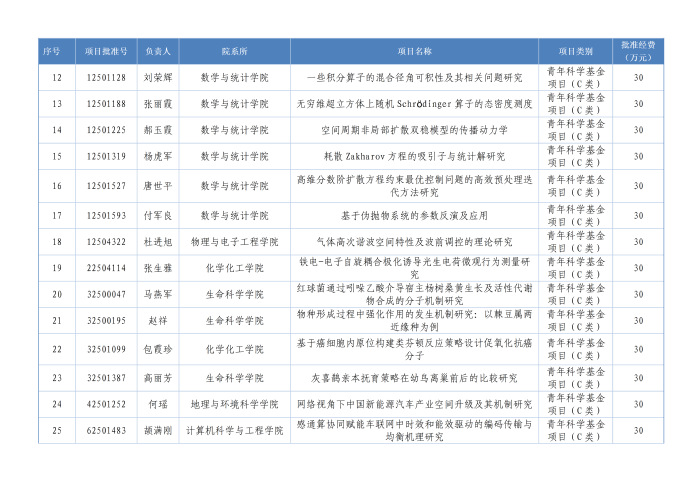Select project number 12501128 cell
The image size is (691, 489).
(105, 77)
